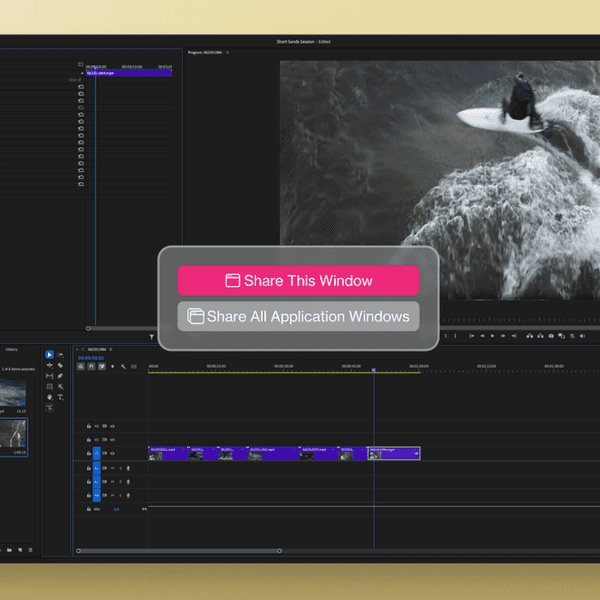The height and width of the screenshot is (600, 600).
Task: Click the Lift button
Action: pyautogui.click(x=530, y=336)
